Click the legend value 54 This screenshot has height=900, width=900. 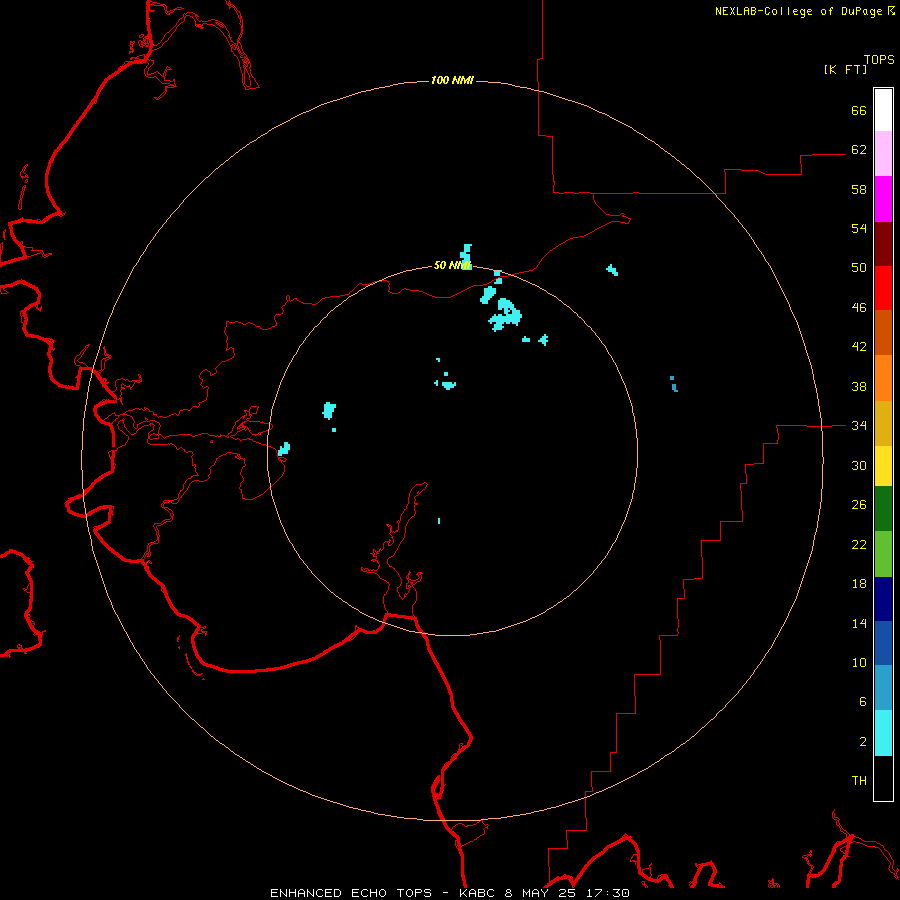coord(859,228)
